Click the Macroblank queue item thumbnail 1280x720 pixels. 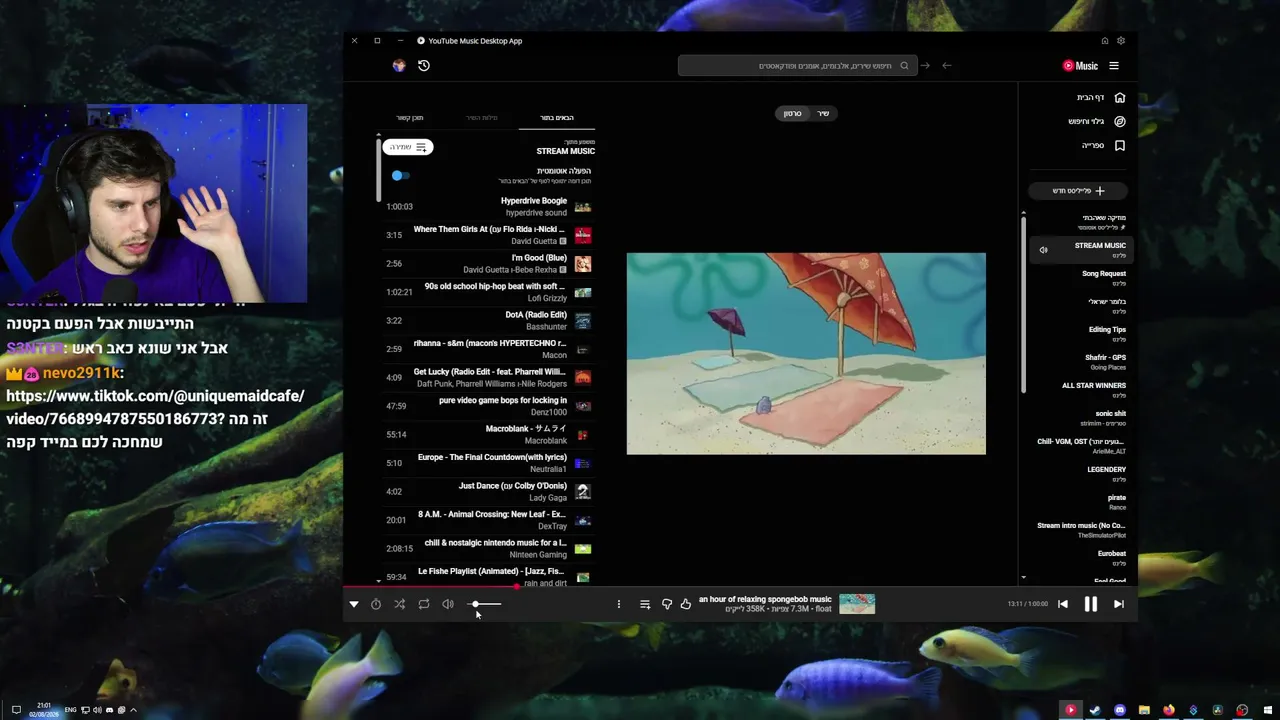(x=583, y=435)
